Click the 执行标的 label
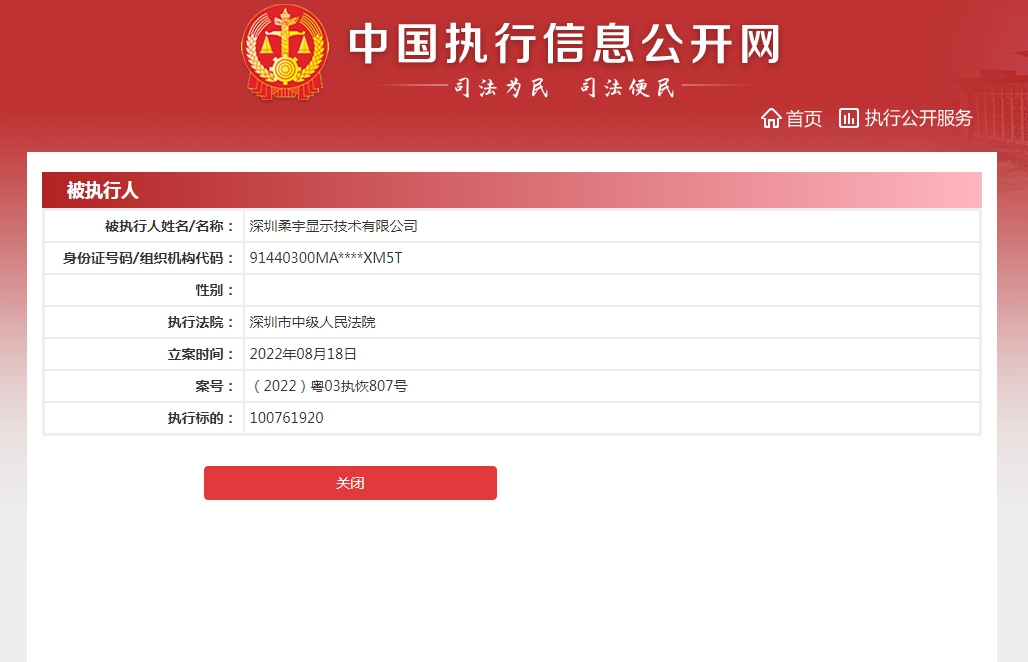This screenshot has width=1028, height=662. point(201,418)
